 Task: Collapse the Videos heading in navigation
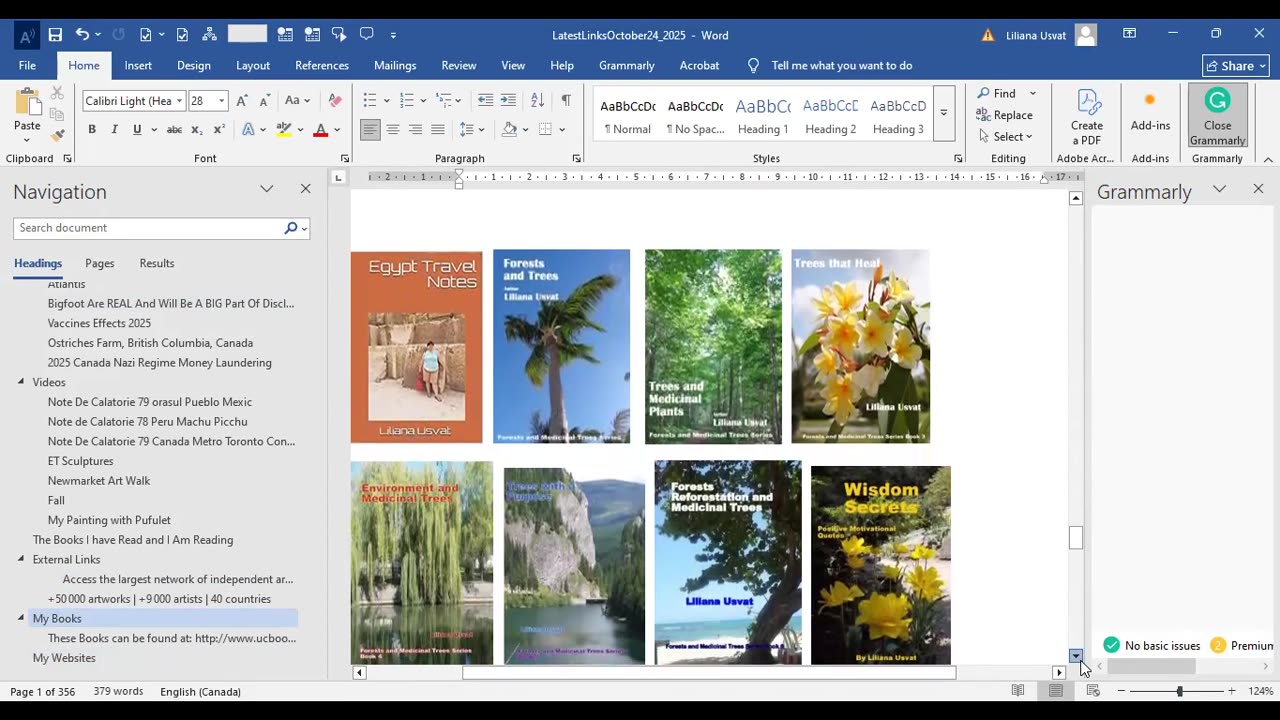pyautogui.click(x=21, y=382)
